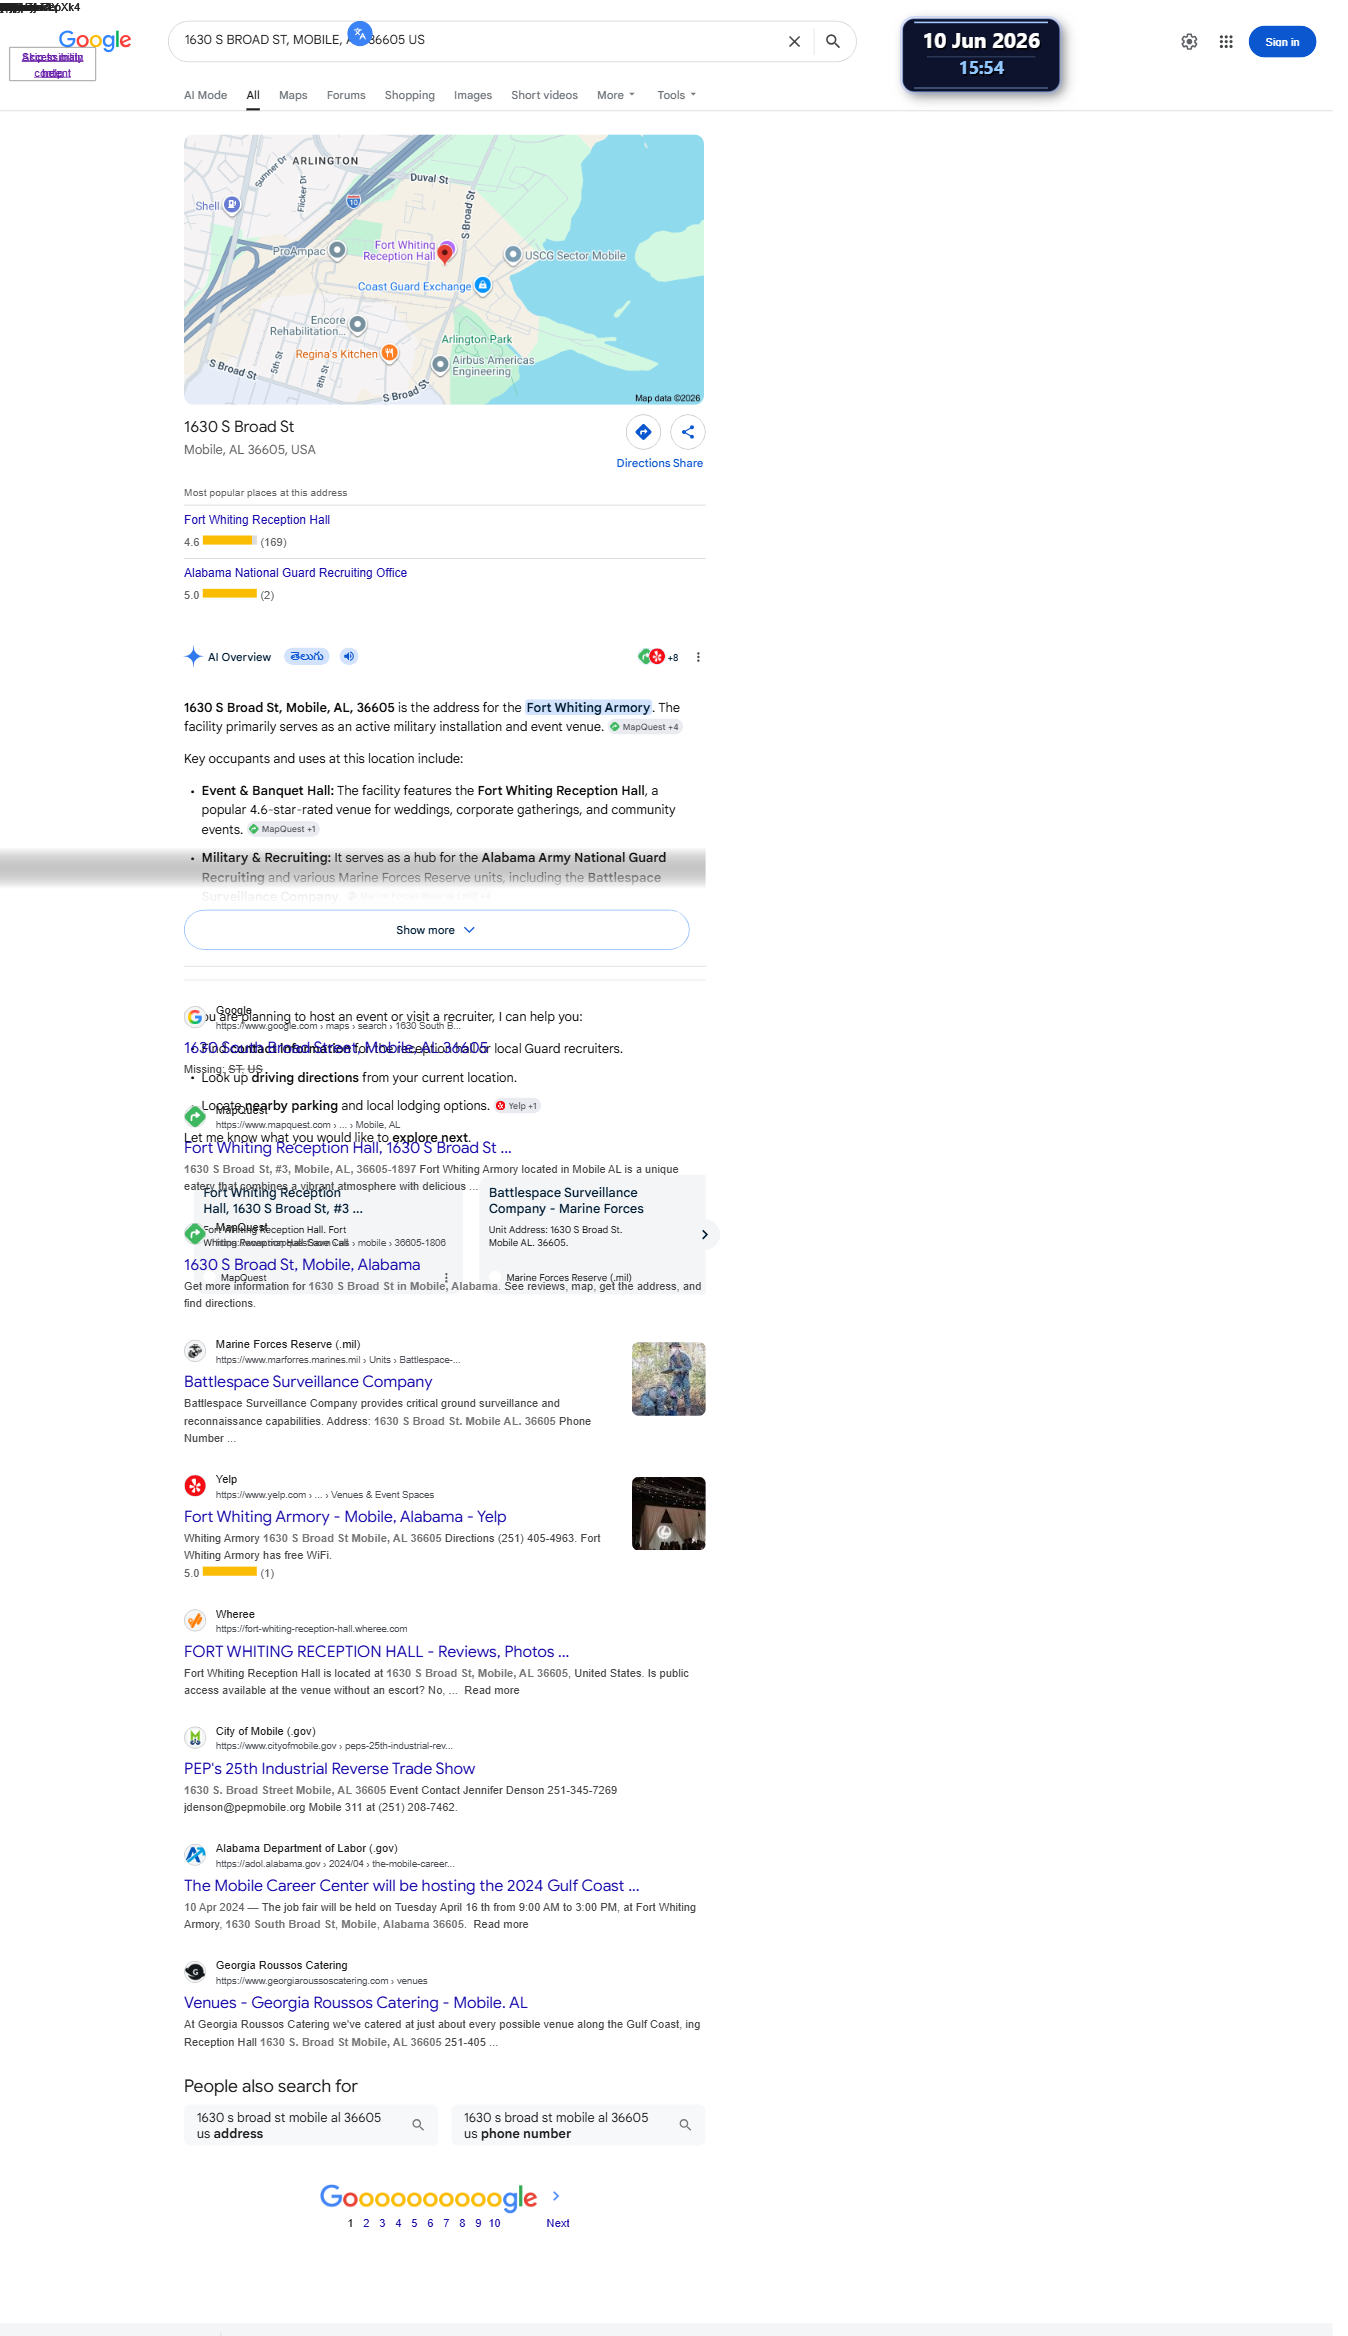Switch to the Shopping tab

click(410, 95)
